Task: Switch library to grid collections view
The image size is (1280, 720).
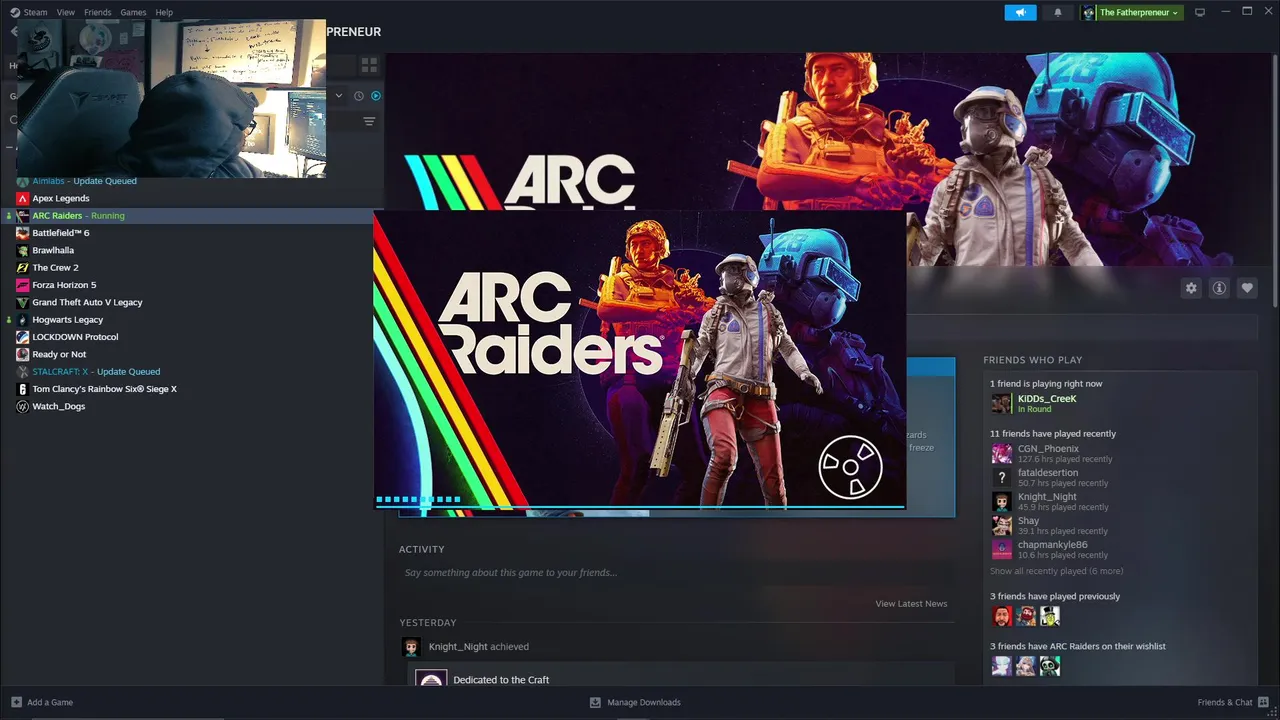Action: click(369, 65)
